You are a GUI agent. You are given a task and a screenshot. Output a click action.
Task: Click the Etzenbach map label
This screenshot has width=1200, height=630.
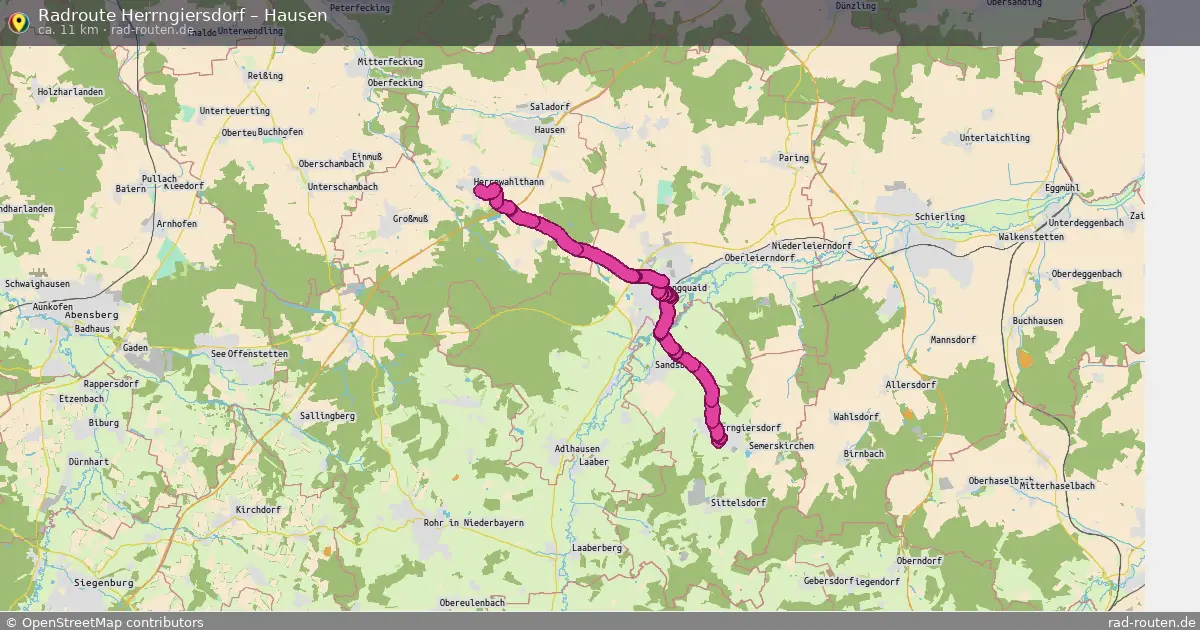82,398
